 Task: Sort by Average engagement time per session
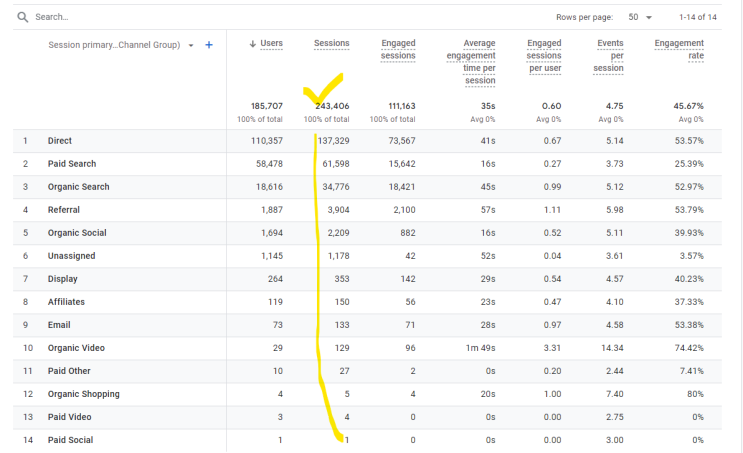click(471, 62)
